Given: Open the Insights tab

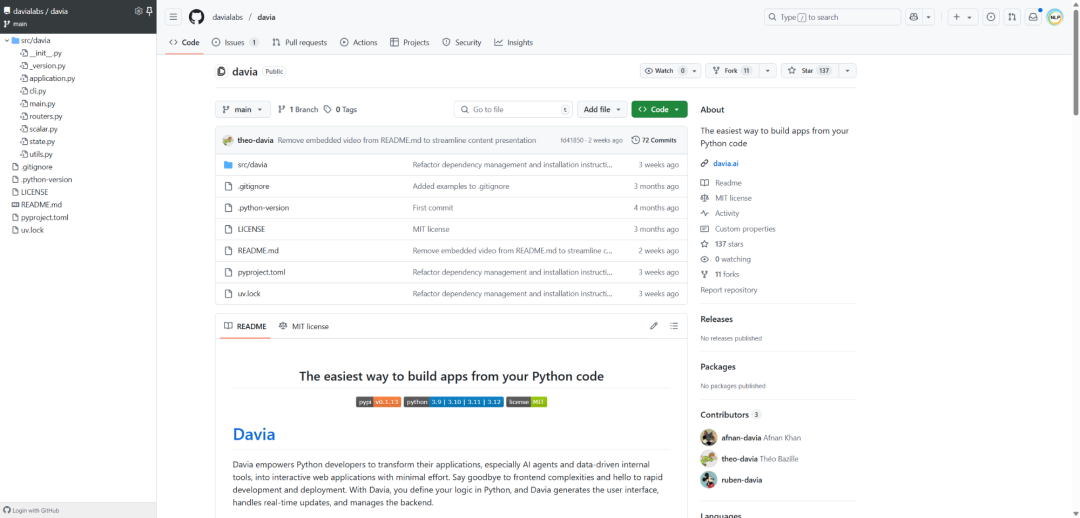Looking at the screenshot, I should click(513, 43).
